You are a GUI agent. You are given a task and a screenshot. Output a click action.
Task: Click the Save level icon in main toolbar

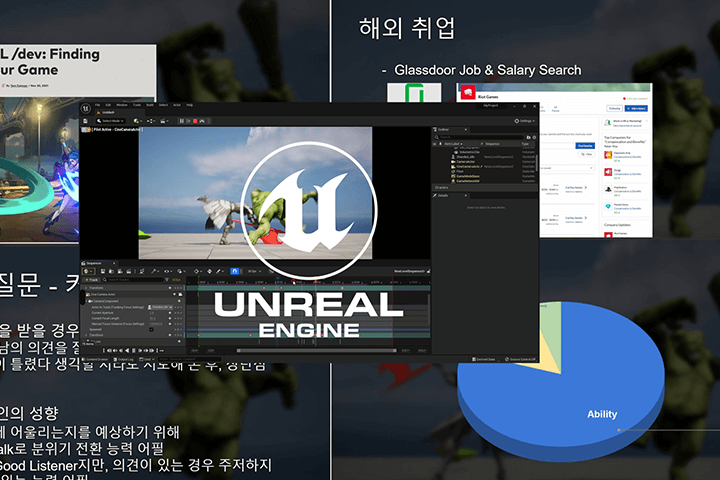pyautogui.click(x=85, y=121)
